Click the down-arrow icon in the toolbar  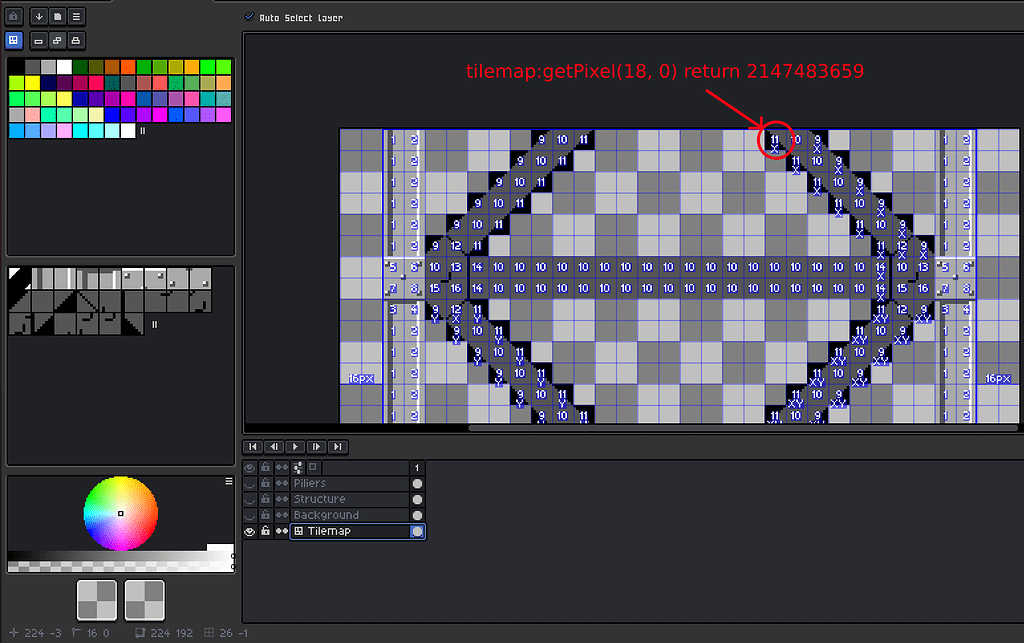point(38,16)
